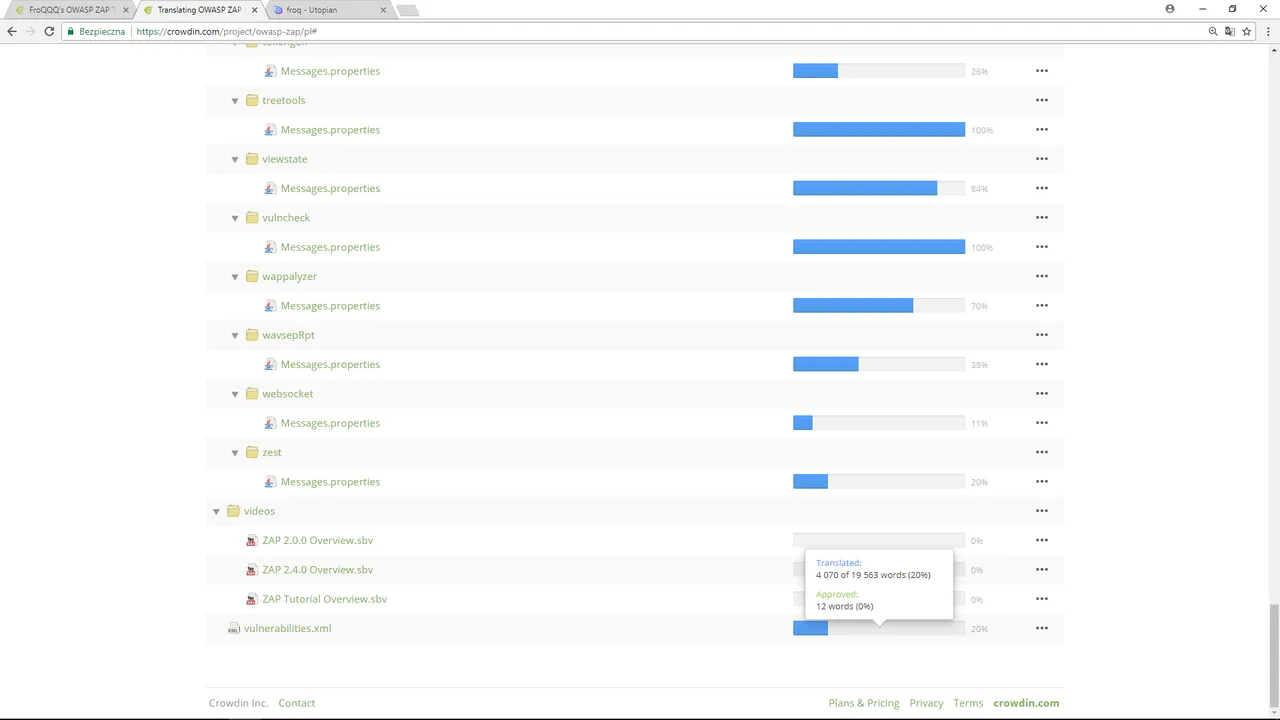Screen dimensions: 1280x720
Task: Open options menu for ZAP Tutorial Overview.sbv
Action: point(1042,599)
